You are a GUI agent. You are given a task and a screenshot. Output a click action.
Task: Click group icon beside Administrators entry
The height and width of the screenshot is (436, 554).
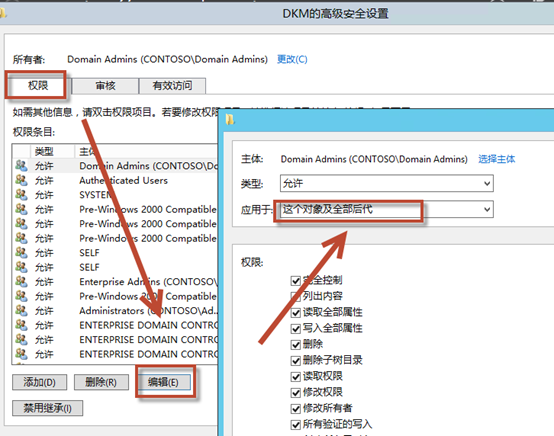coord(21,311)
